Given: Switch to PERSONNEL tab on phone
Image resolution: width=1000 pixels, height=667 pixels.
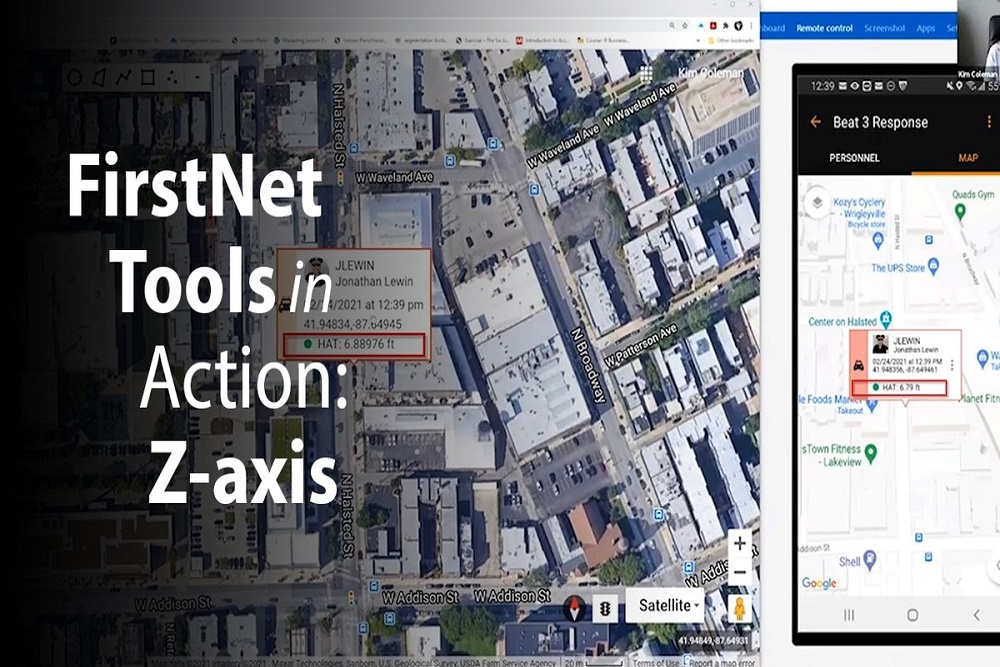Looking at the screenshot, I should (854, 158).
